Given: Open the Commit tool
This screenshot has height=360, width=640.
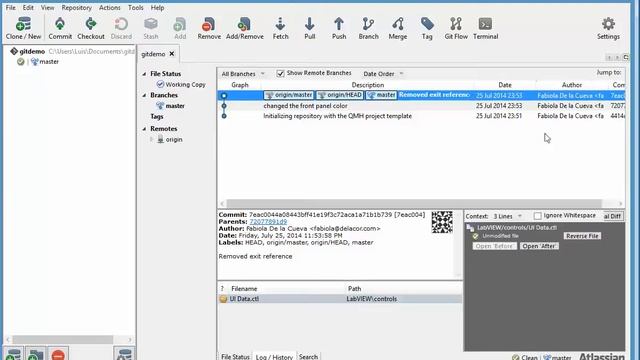Looking at the screenshot, I should 60,28.
